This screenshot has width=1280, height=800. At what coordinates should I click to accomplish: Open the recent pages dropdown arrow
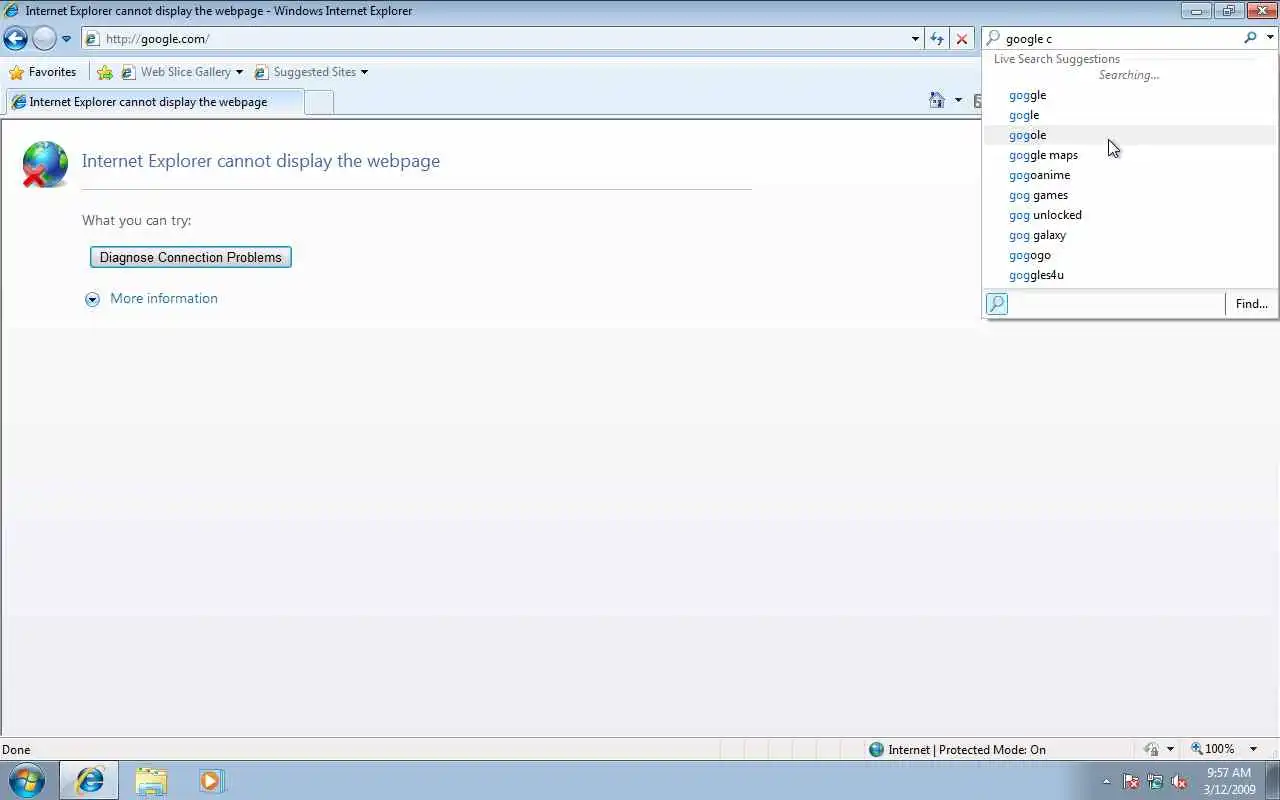(66, 39)
